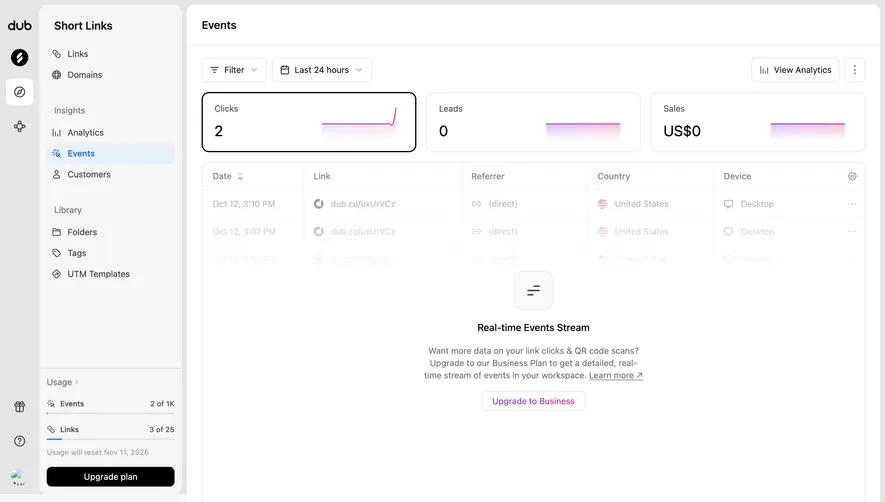885x502 pixels.
Task: Open table column settings gear
Action: (x=852, y=176)
